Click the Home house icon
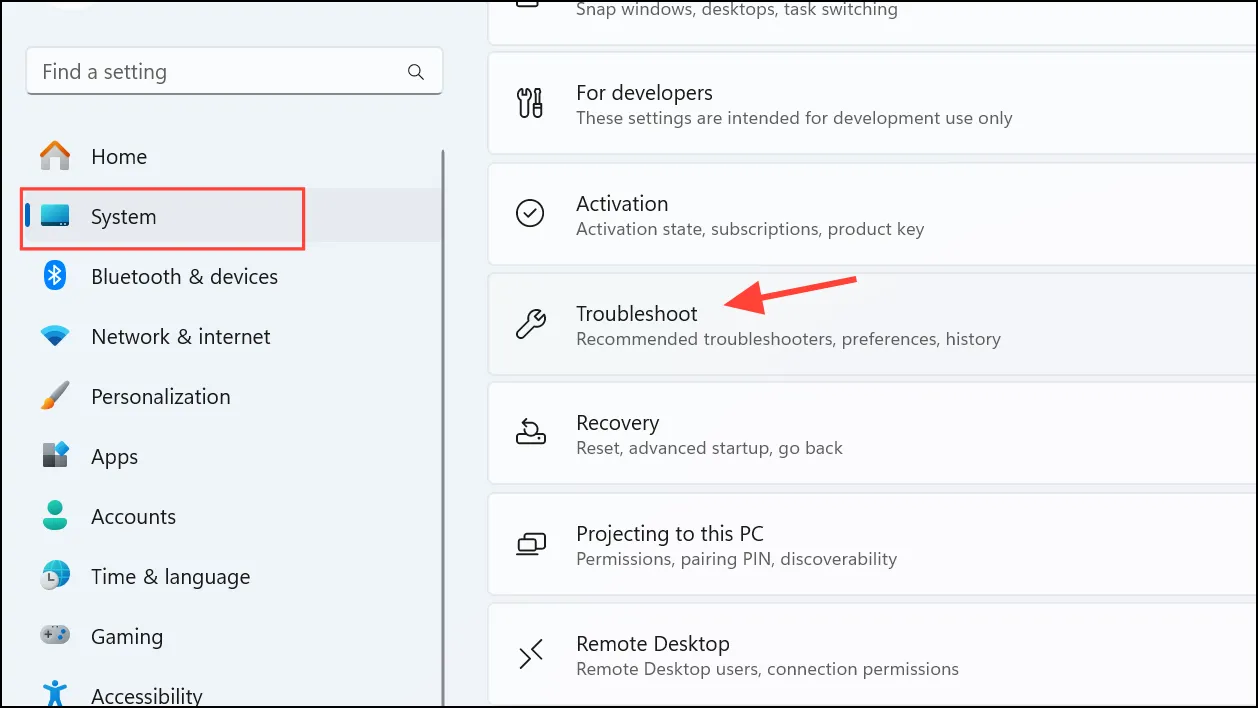Screen dimensions: 1258x708 point(55,156)
